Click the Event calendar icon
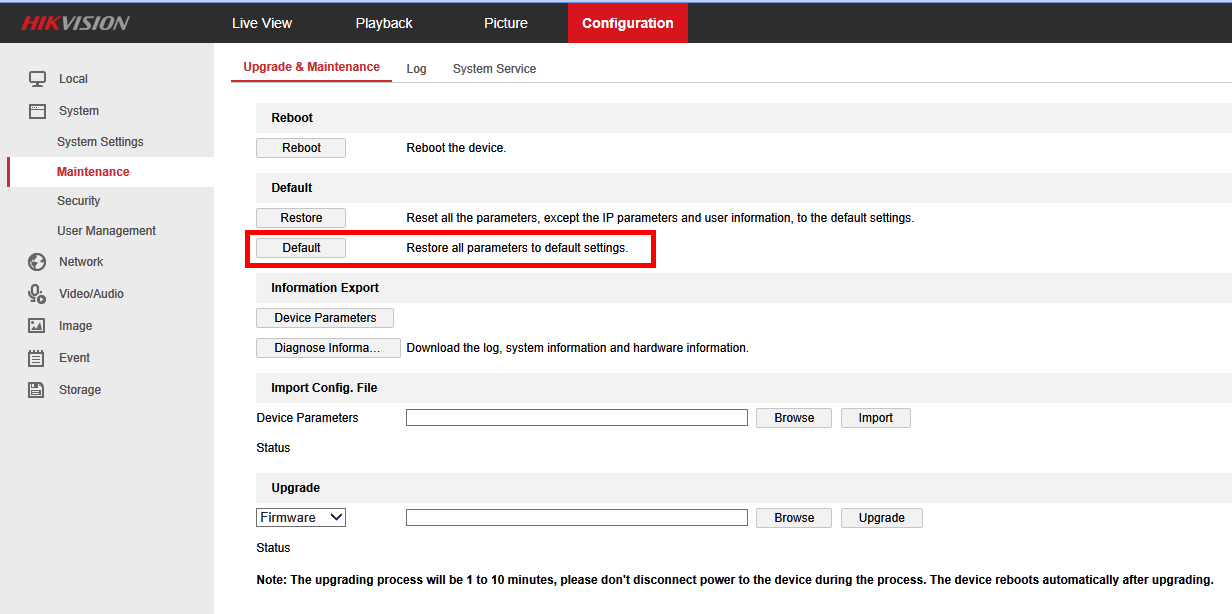Viewport: 1232px width, 614px height. point(37,357)
